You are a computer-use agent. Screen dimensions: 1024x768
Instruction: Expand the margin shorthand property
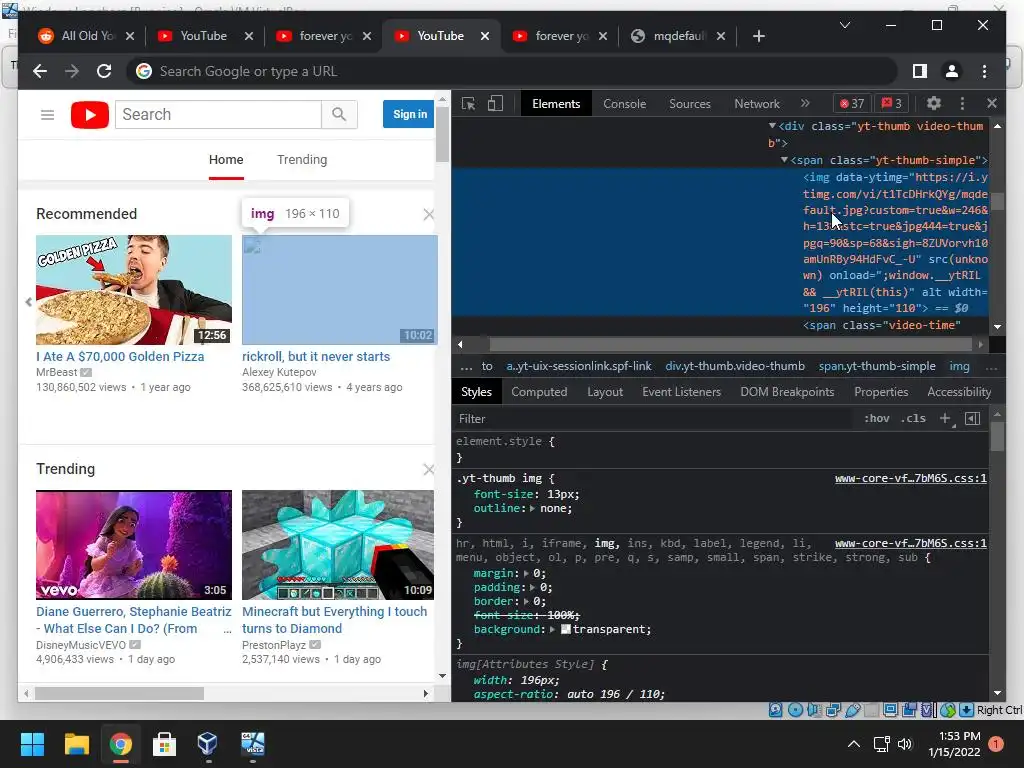526,573
